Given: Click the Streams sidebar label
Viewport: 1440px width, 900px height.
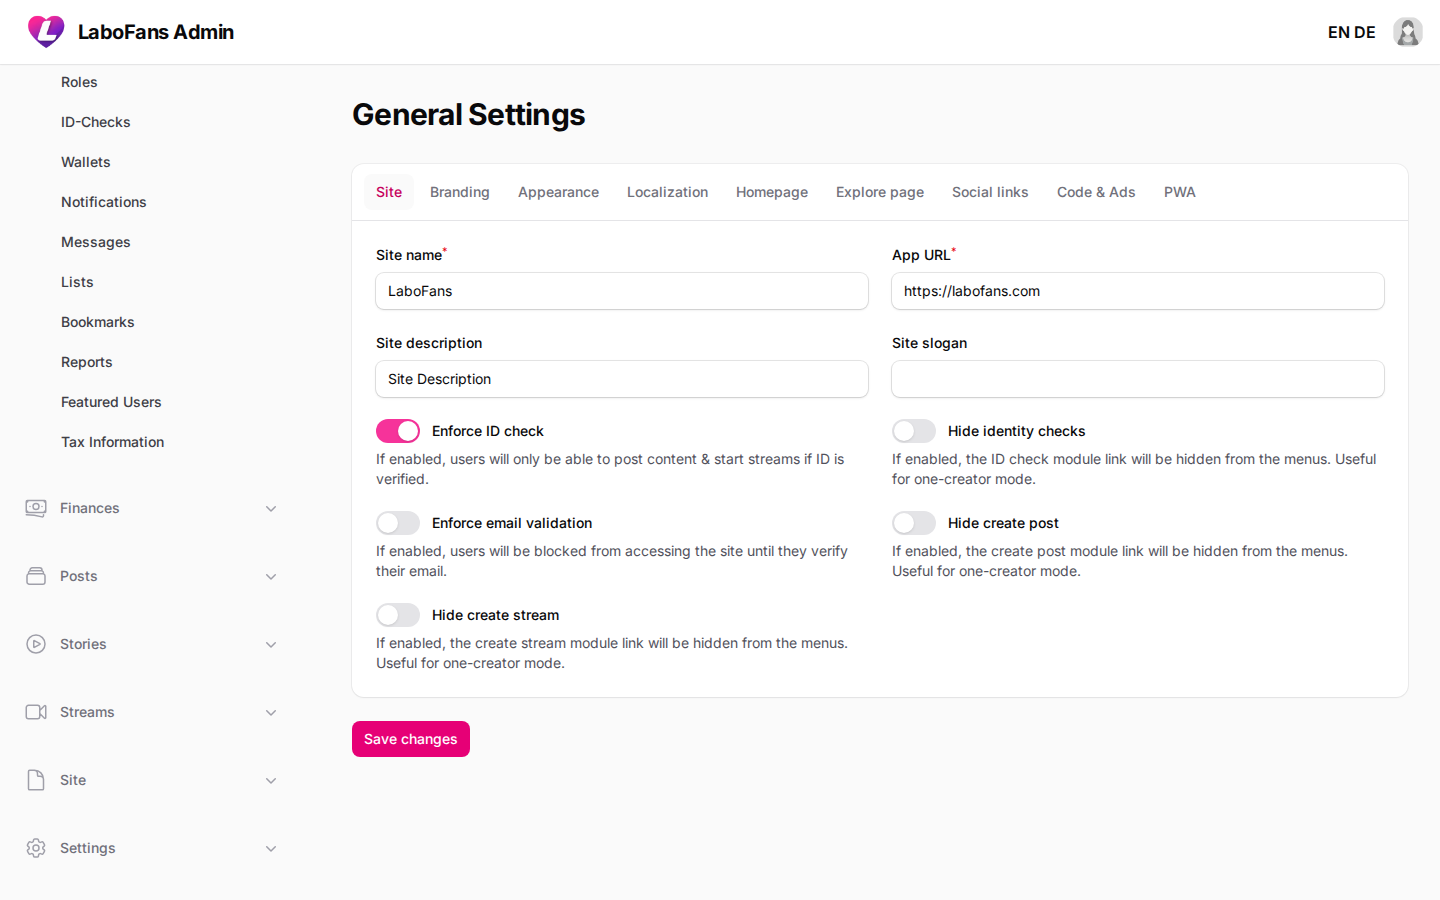Looking at the screenshot, I should click(x=87, y=712).
